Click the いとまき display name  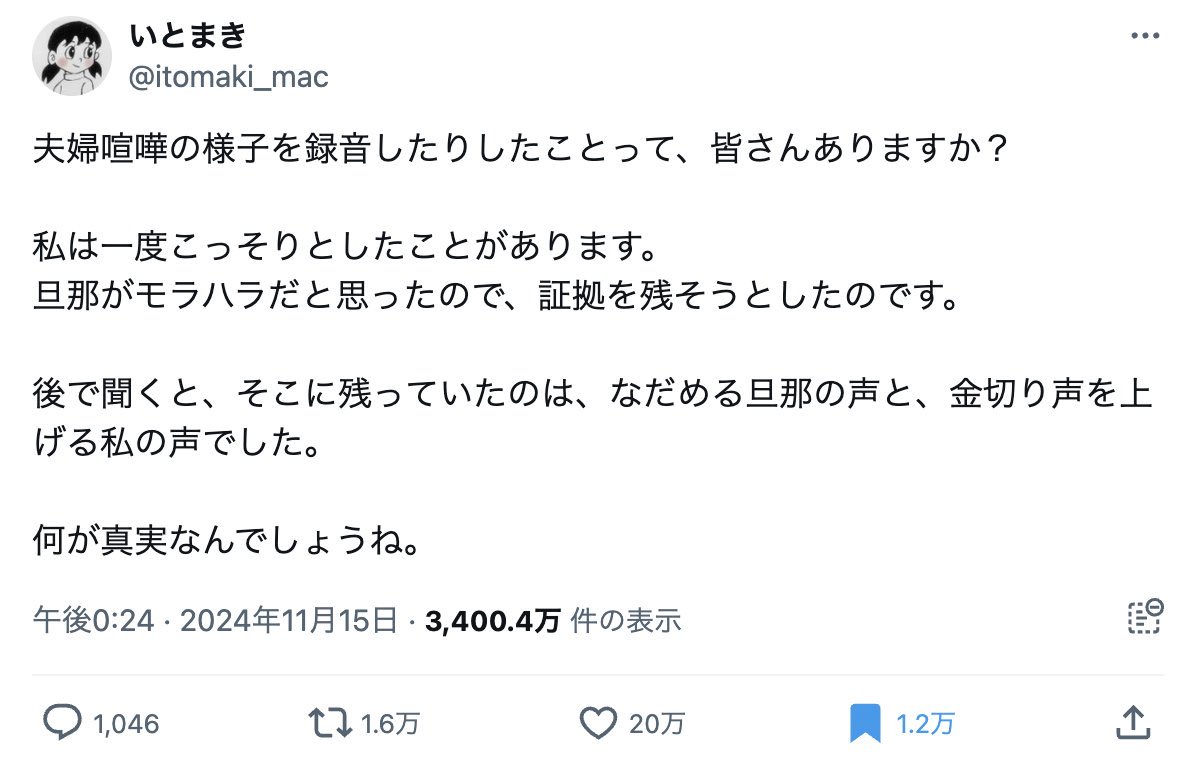(187, 36)
